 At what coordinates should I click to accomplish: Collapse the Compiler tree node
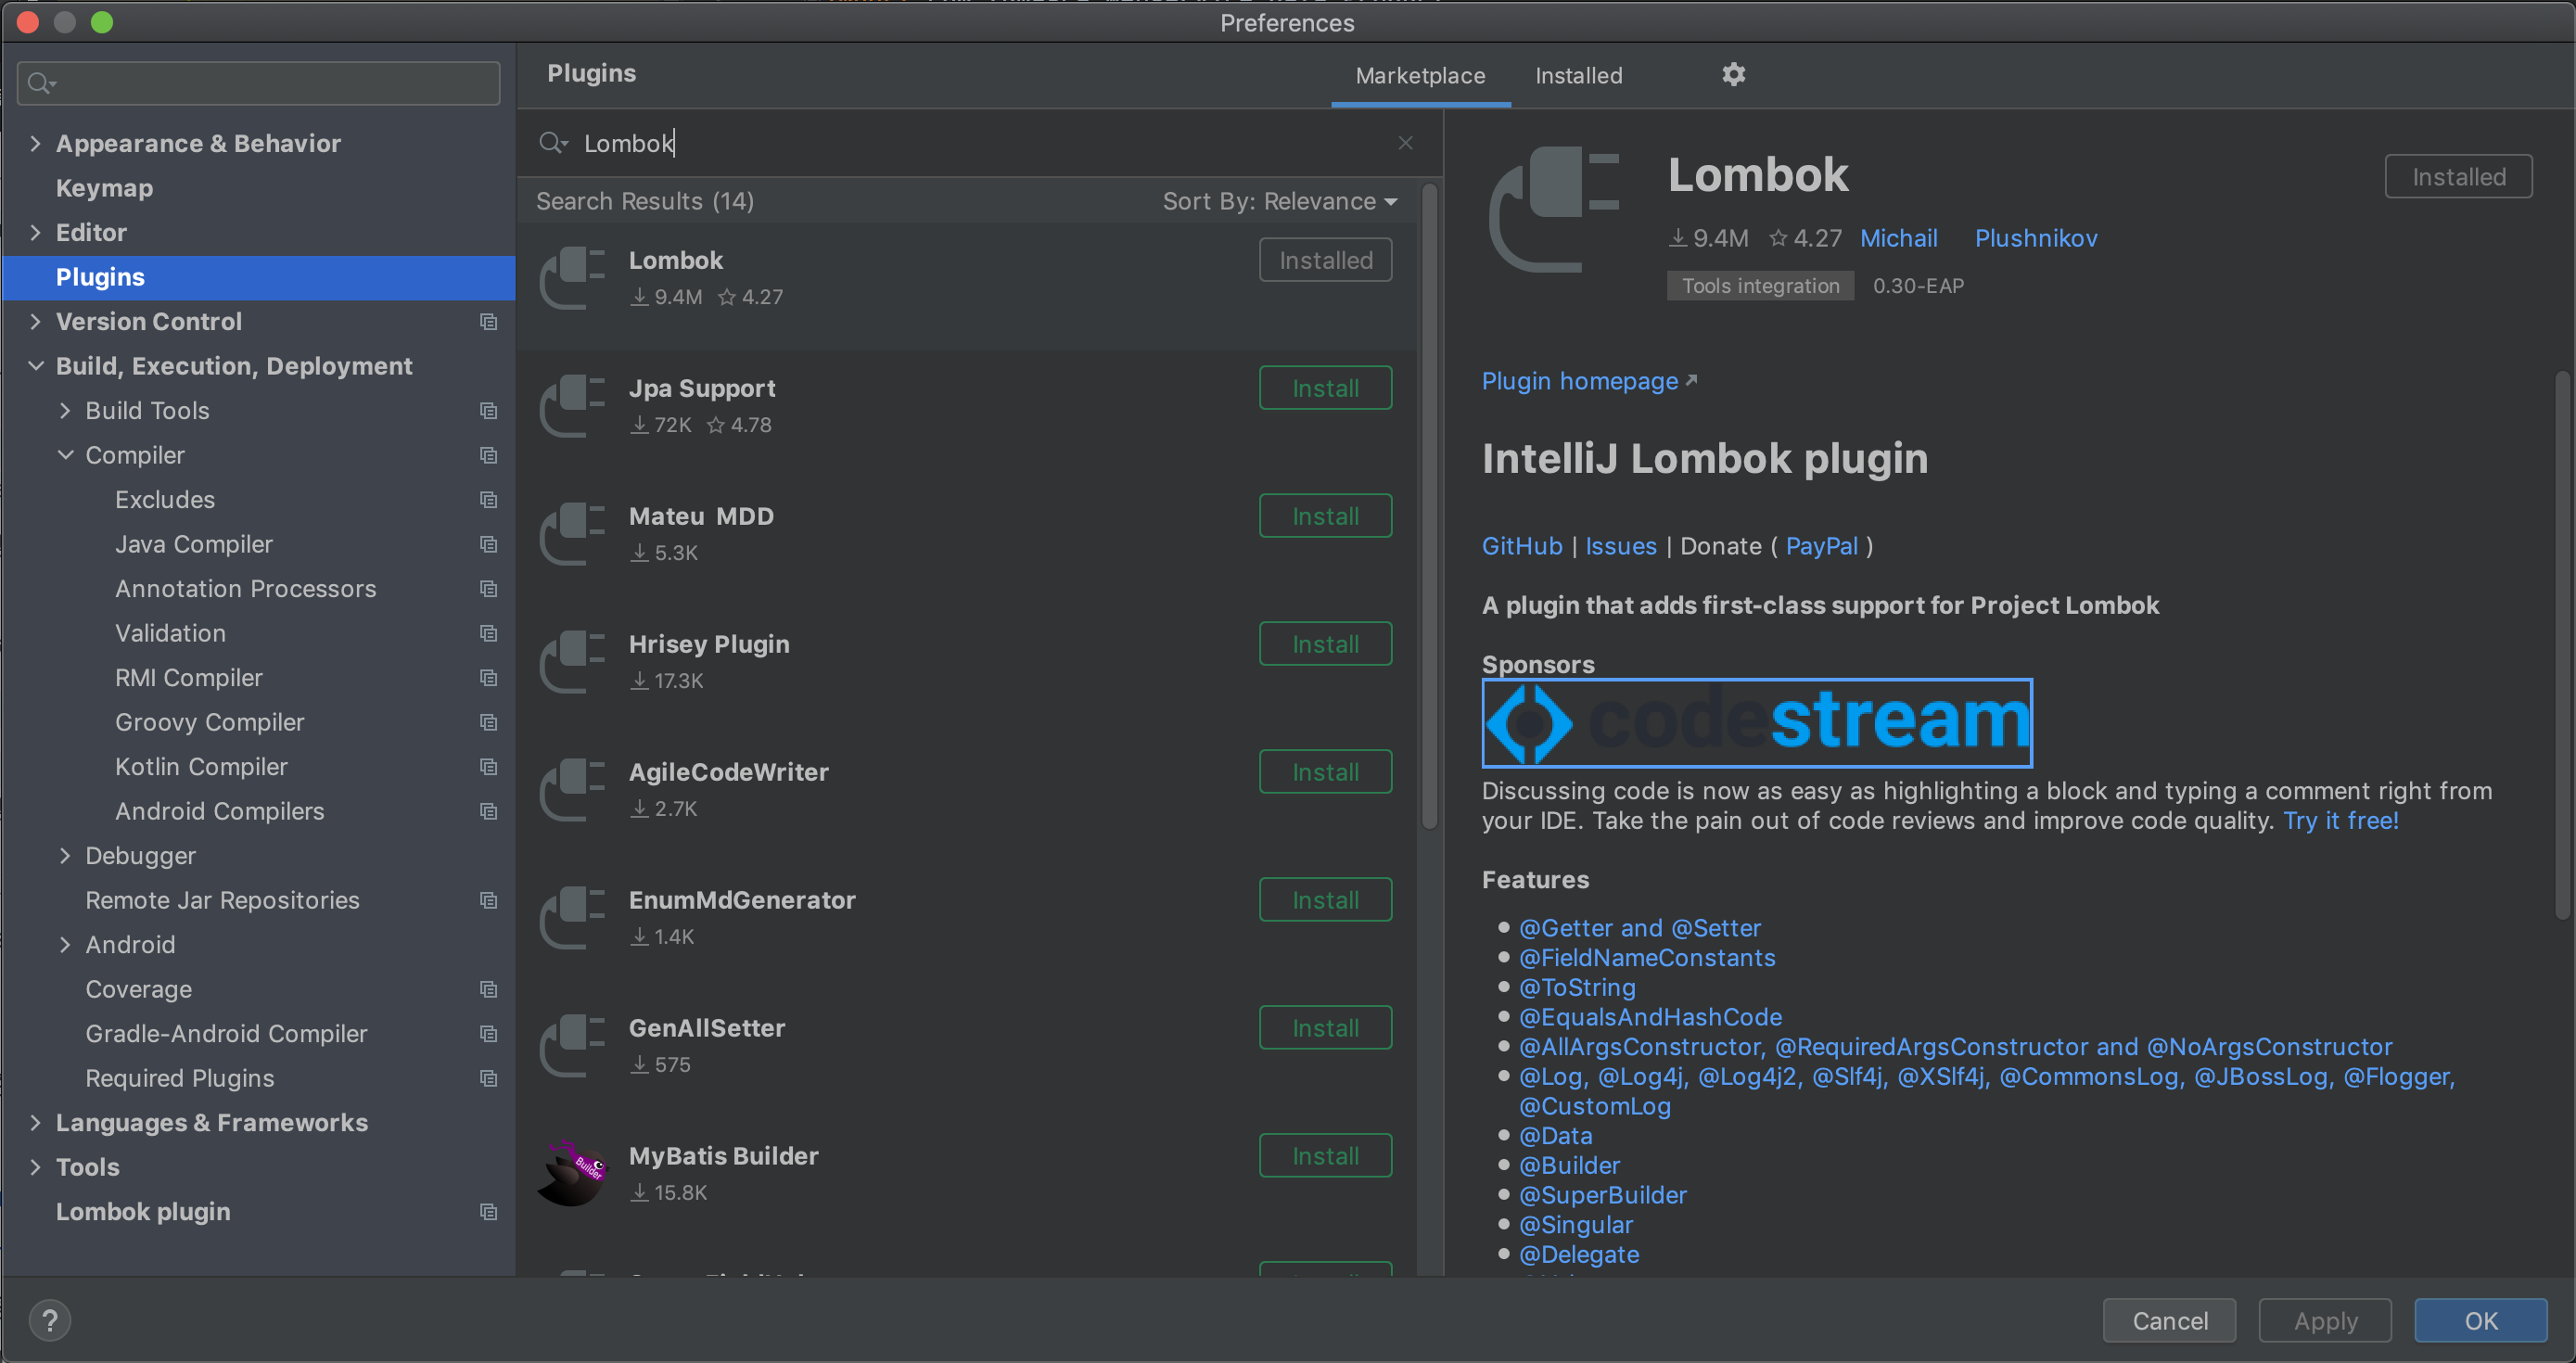[66, 455]
